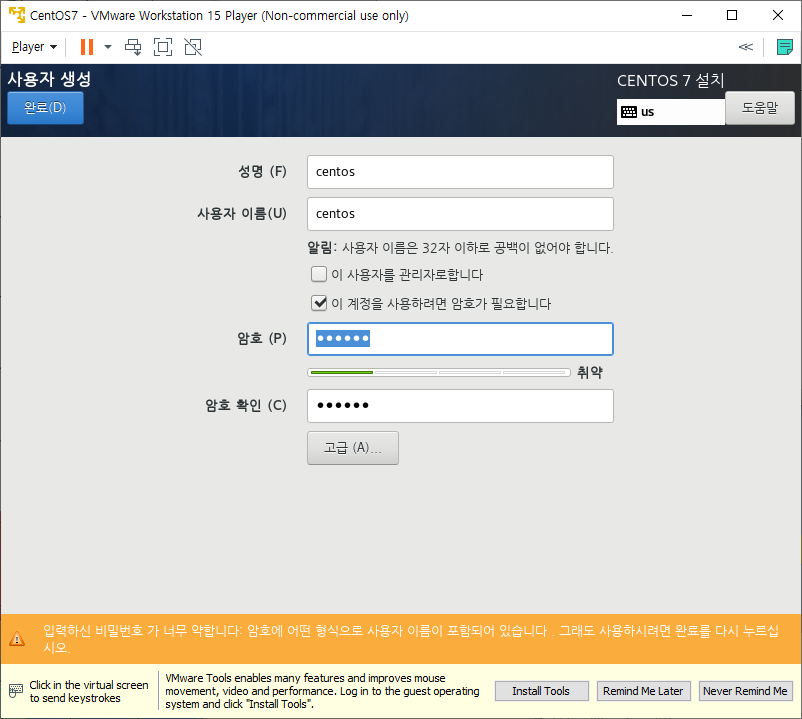
Task: Click the 성명 full name field
Action: 460,172
